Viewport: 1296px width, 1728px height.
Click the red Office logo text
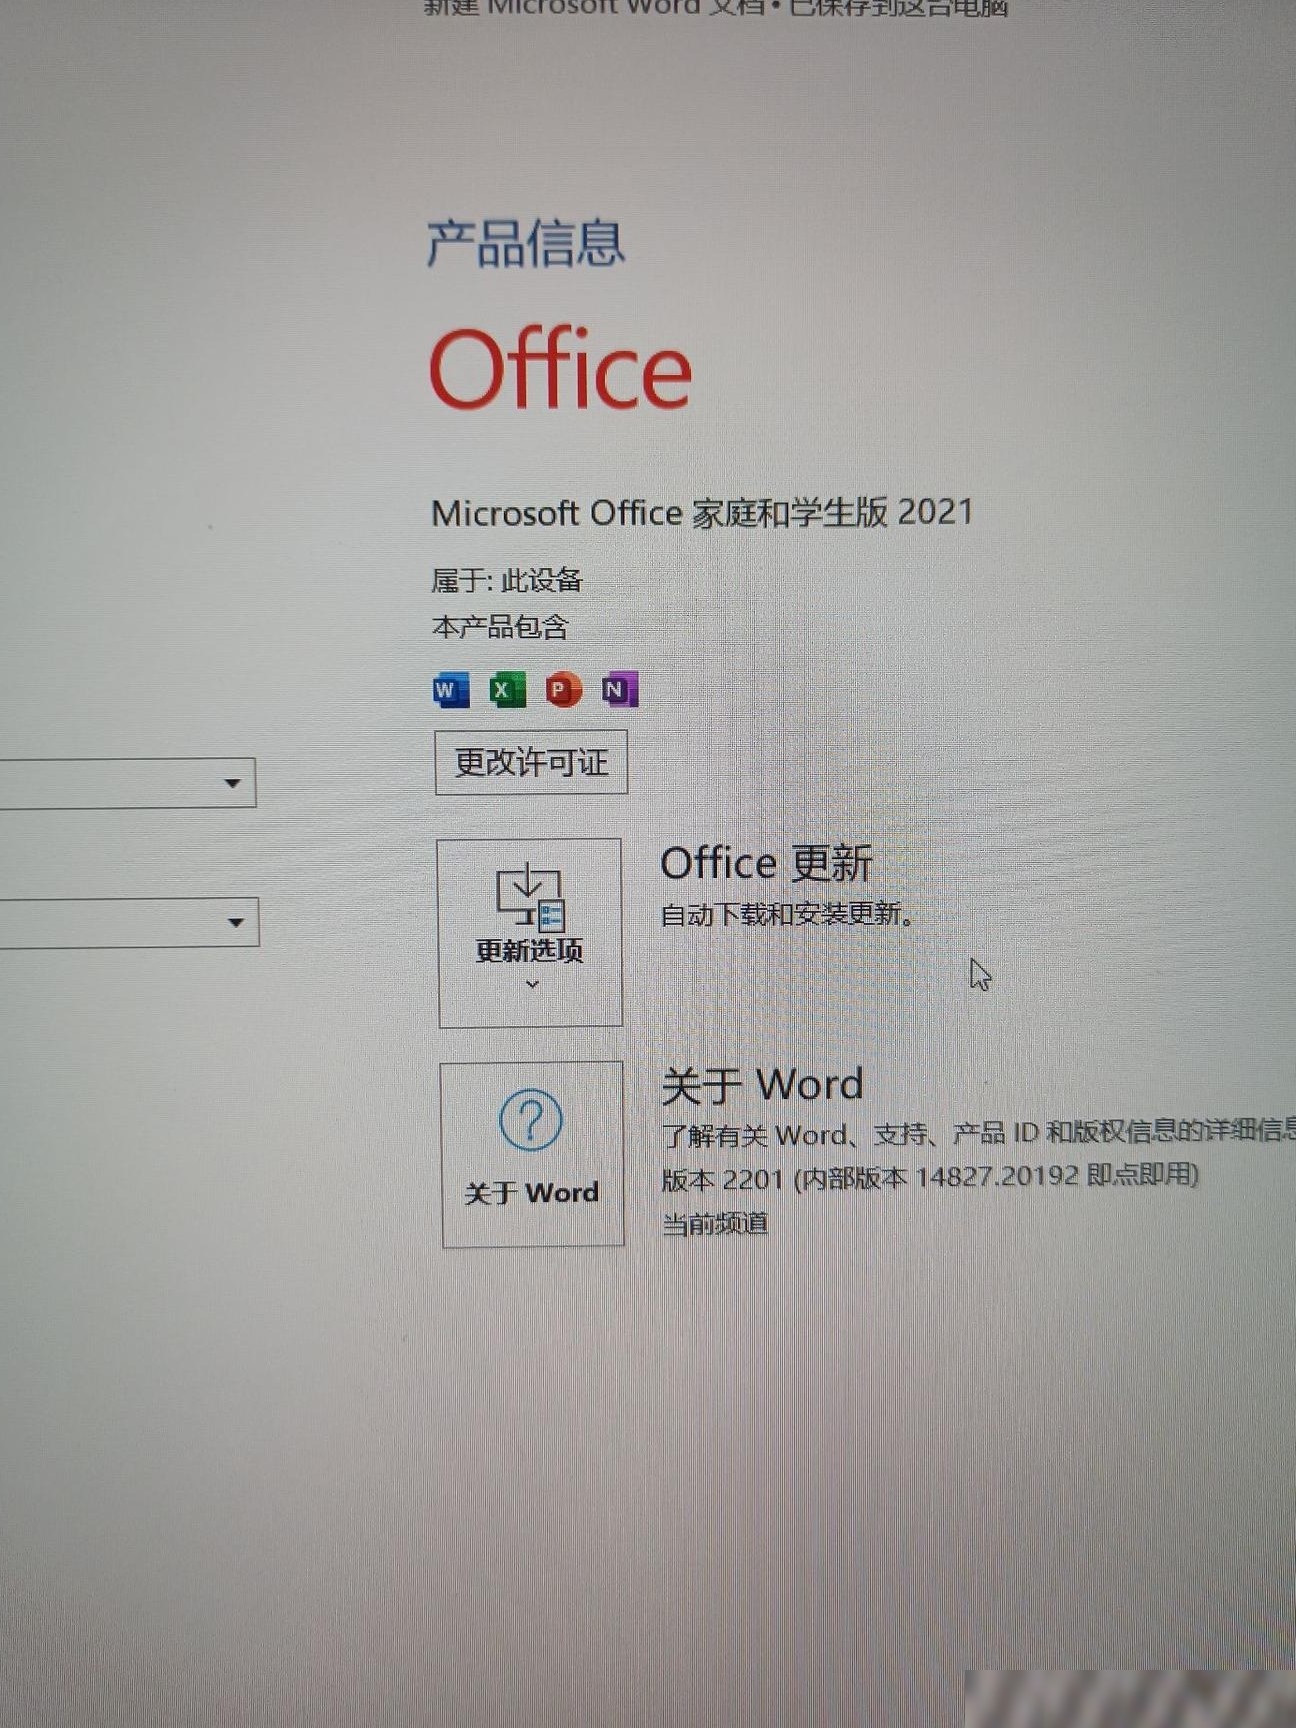[x=560, y=368]
